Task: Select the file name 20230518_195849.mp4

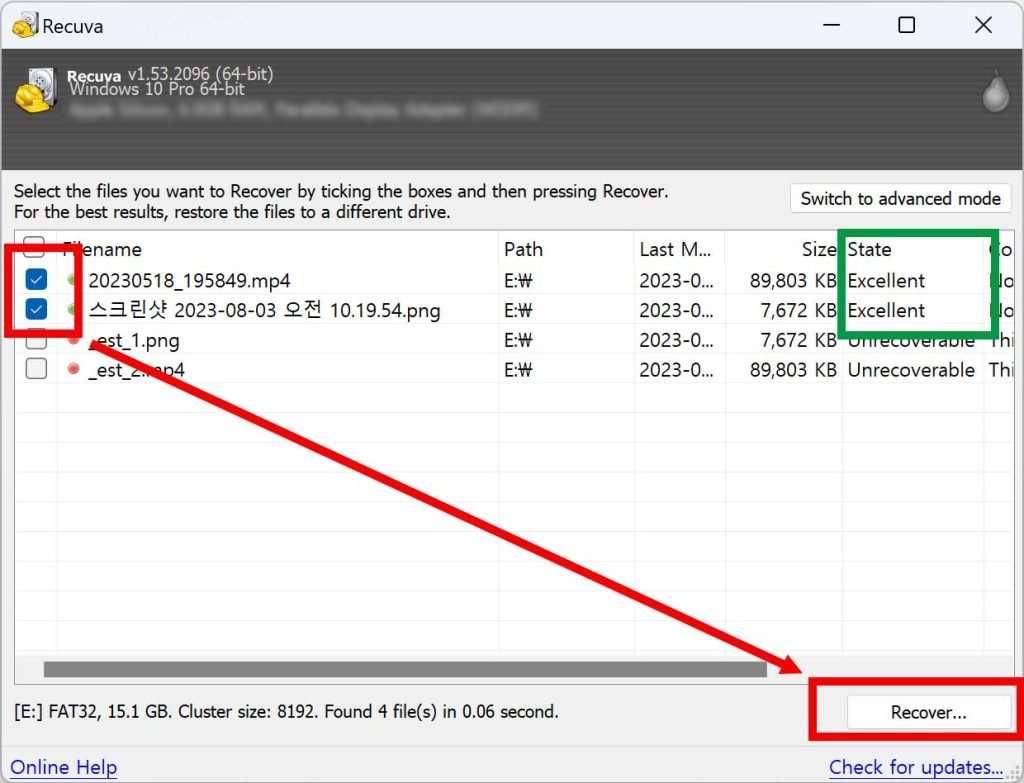Action: pos(189,281)
